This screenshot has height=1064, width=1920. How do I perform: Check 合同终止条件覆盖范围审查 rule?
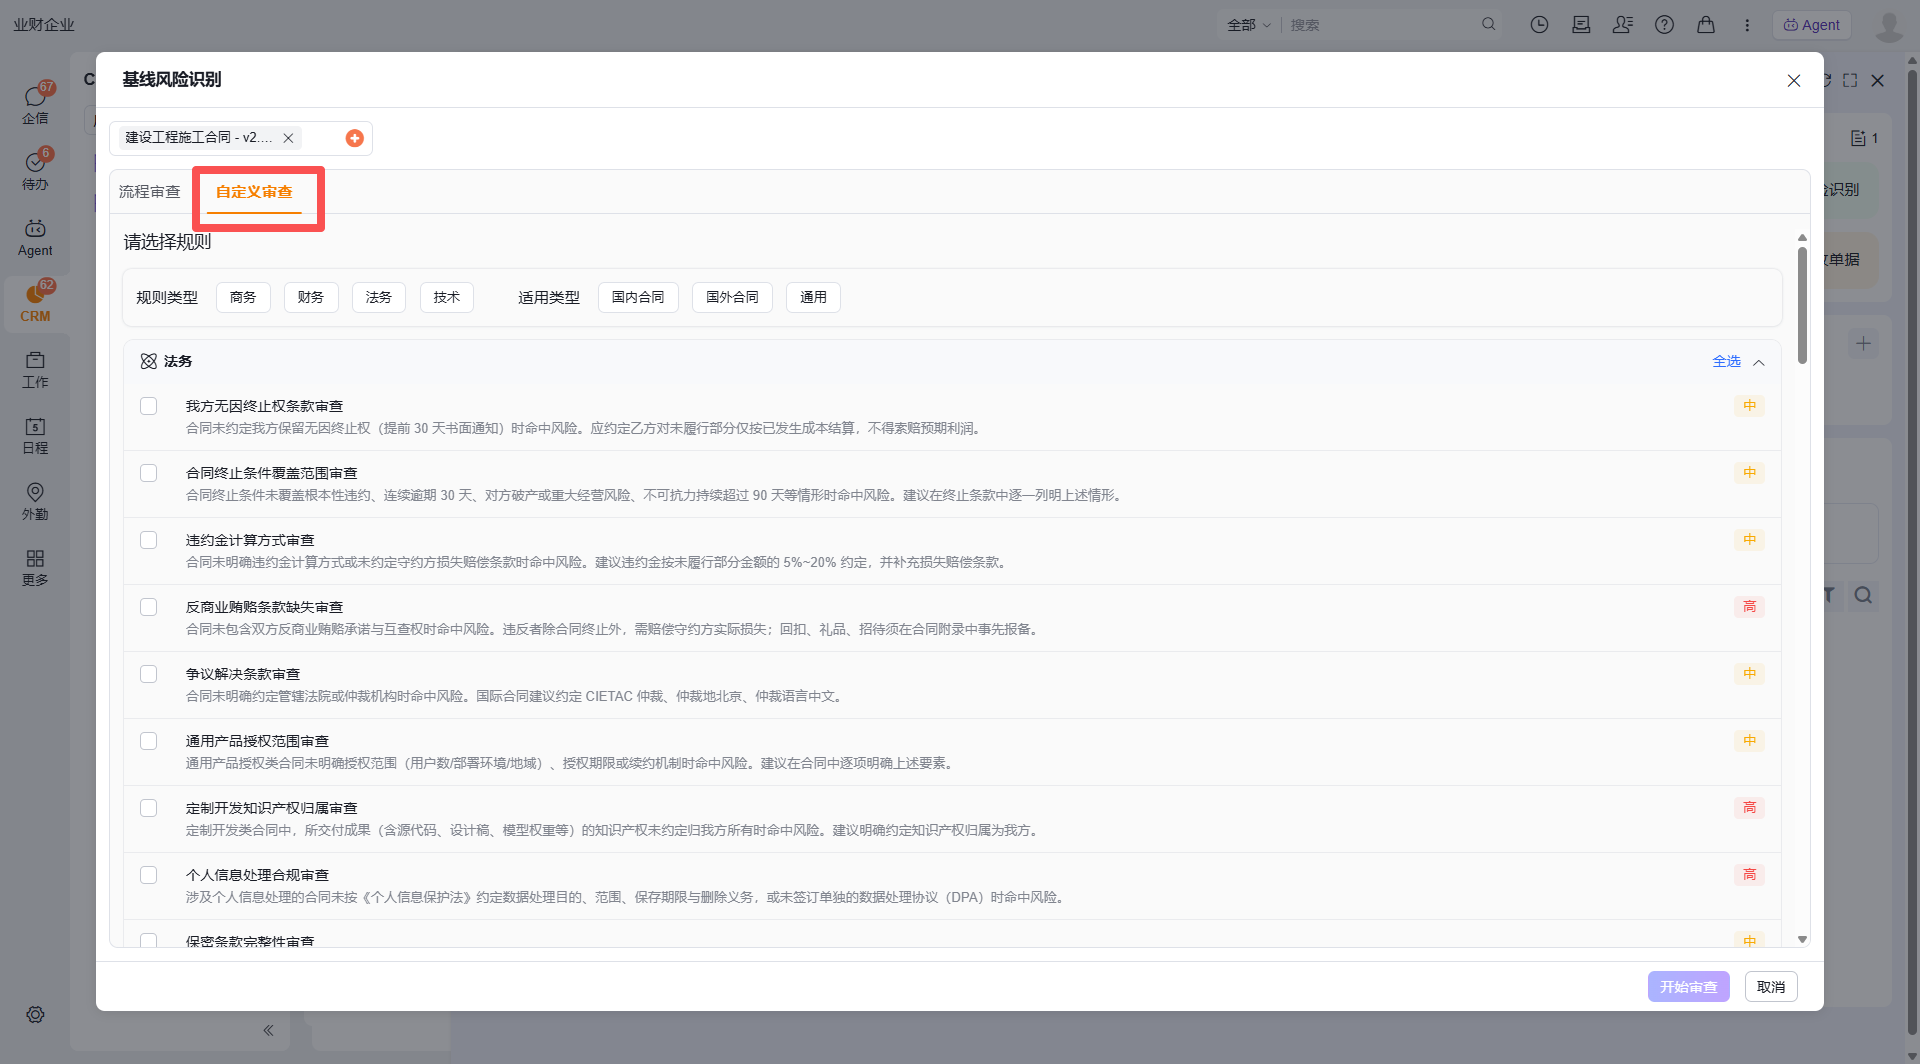pyautogui.click(x=149, y=473)
